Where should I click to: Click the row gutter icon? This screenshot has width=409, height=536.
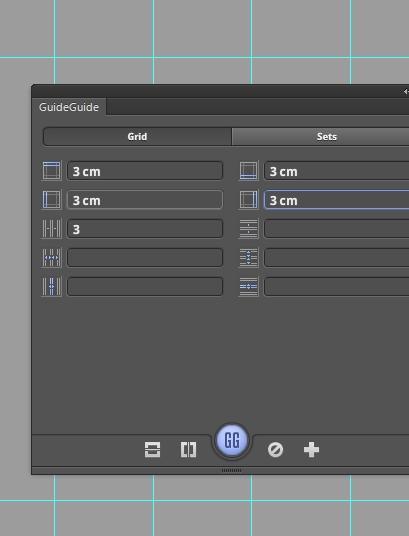[x=249, y=286]
